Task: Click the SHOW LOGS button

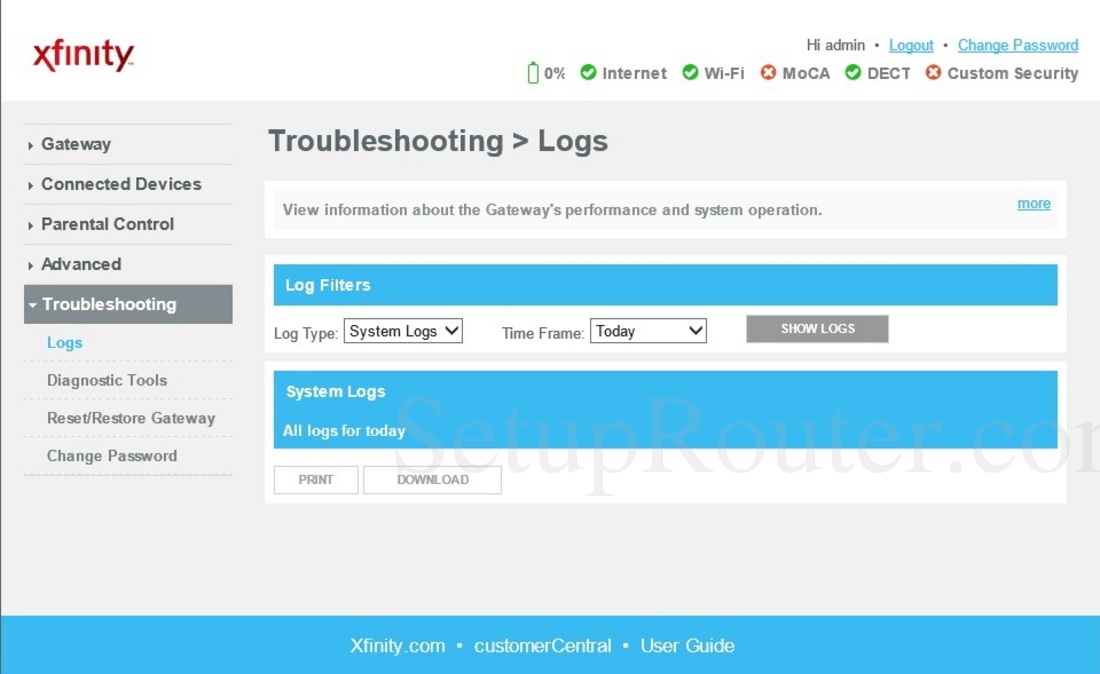Action: (x=817, y=329)
